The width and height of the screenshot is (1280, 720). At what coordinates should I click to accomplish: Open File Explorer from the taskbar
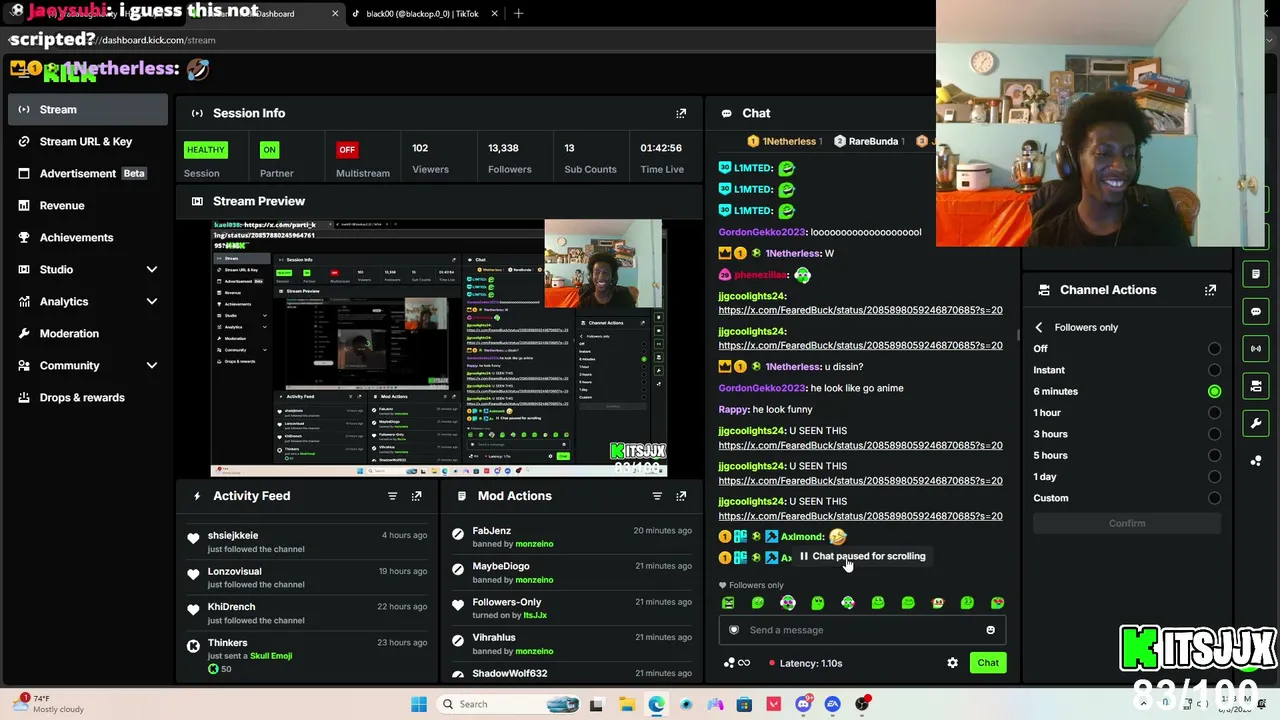click(x=627, y=704)
